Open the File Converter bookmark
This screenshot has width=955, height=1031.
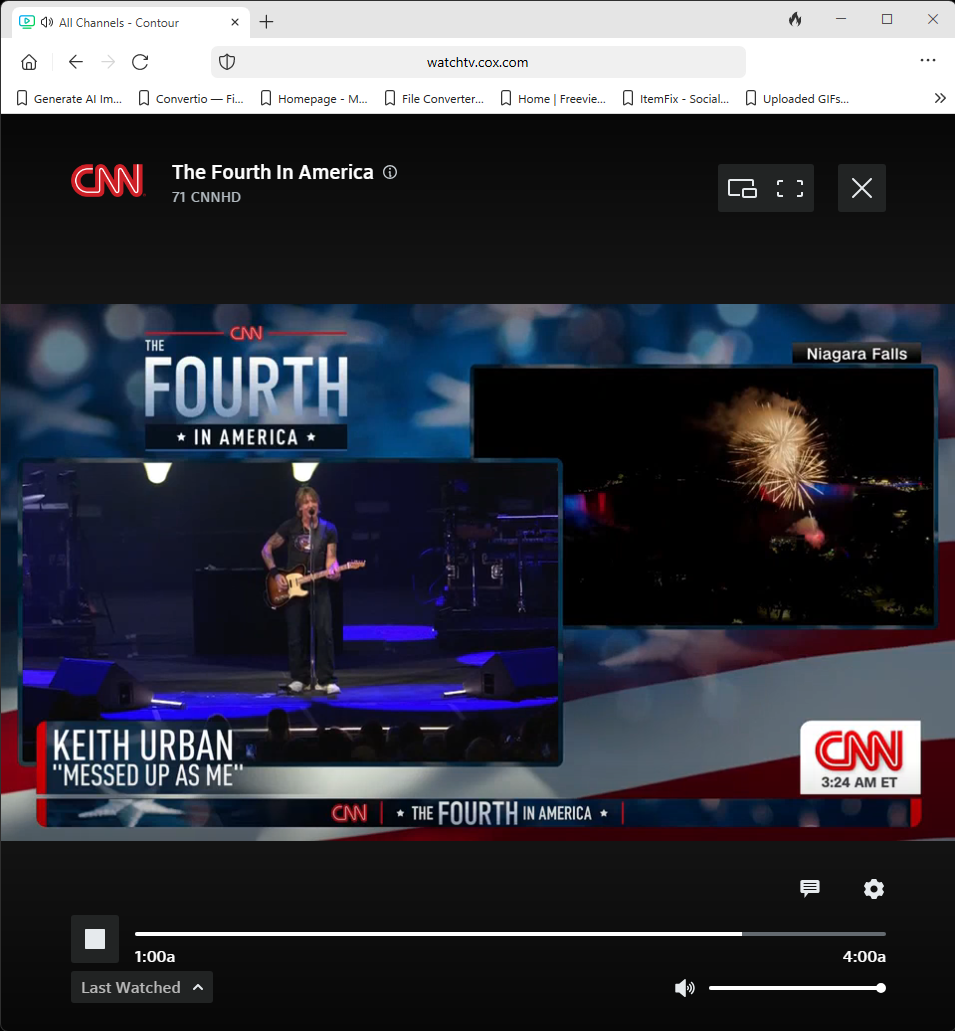coord(434,99)
